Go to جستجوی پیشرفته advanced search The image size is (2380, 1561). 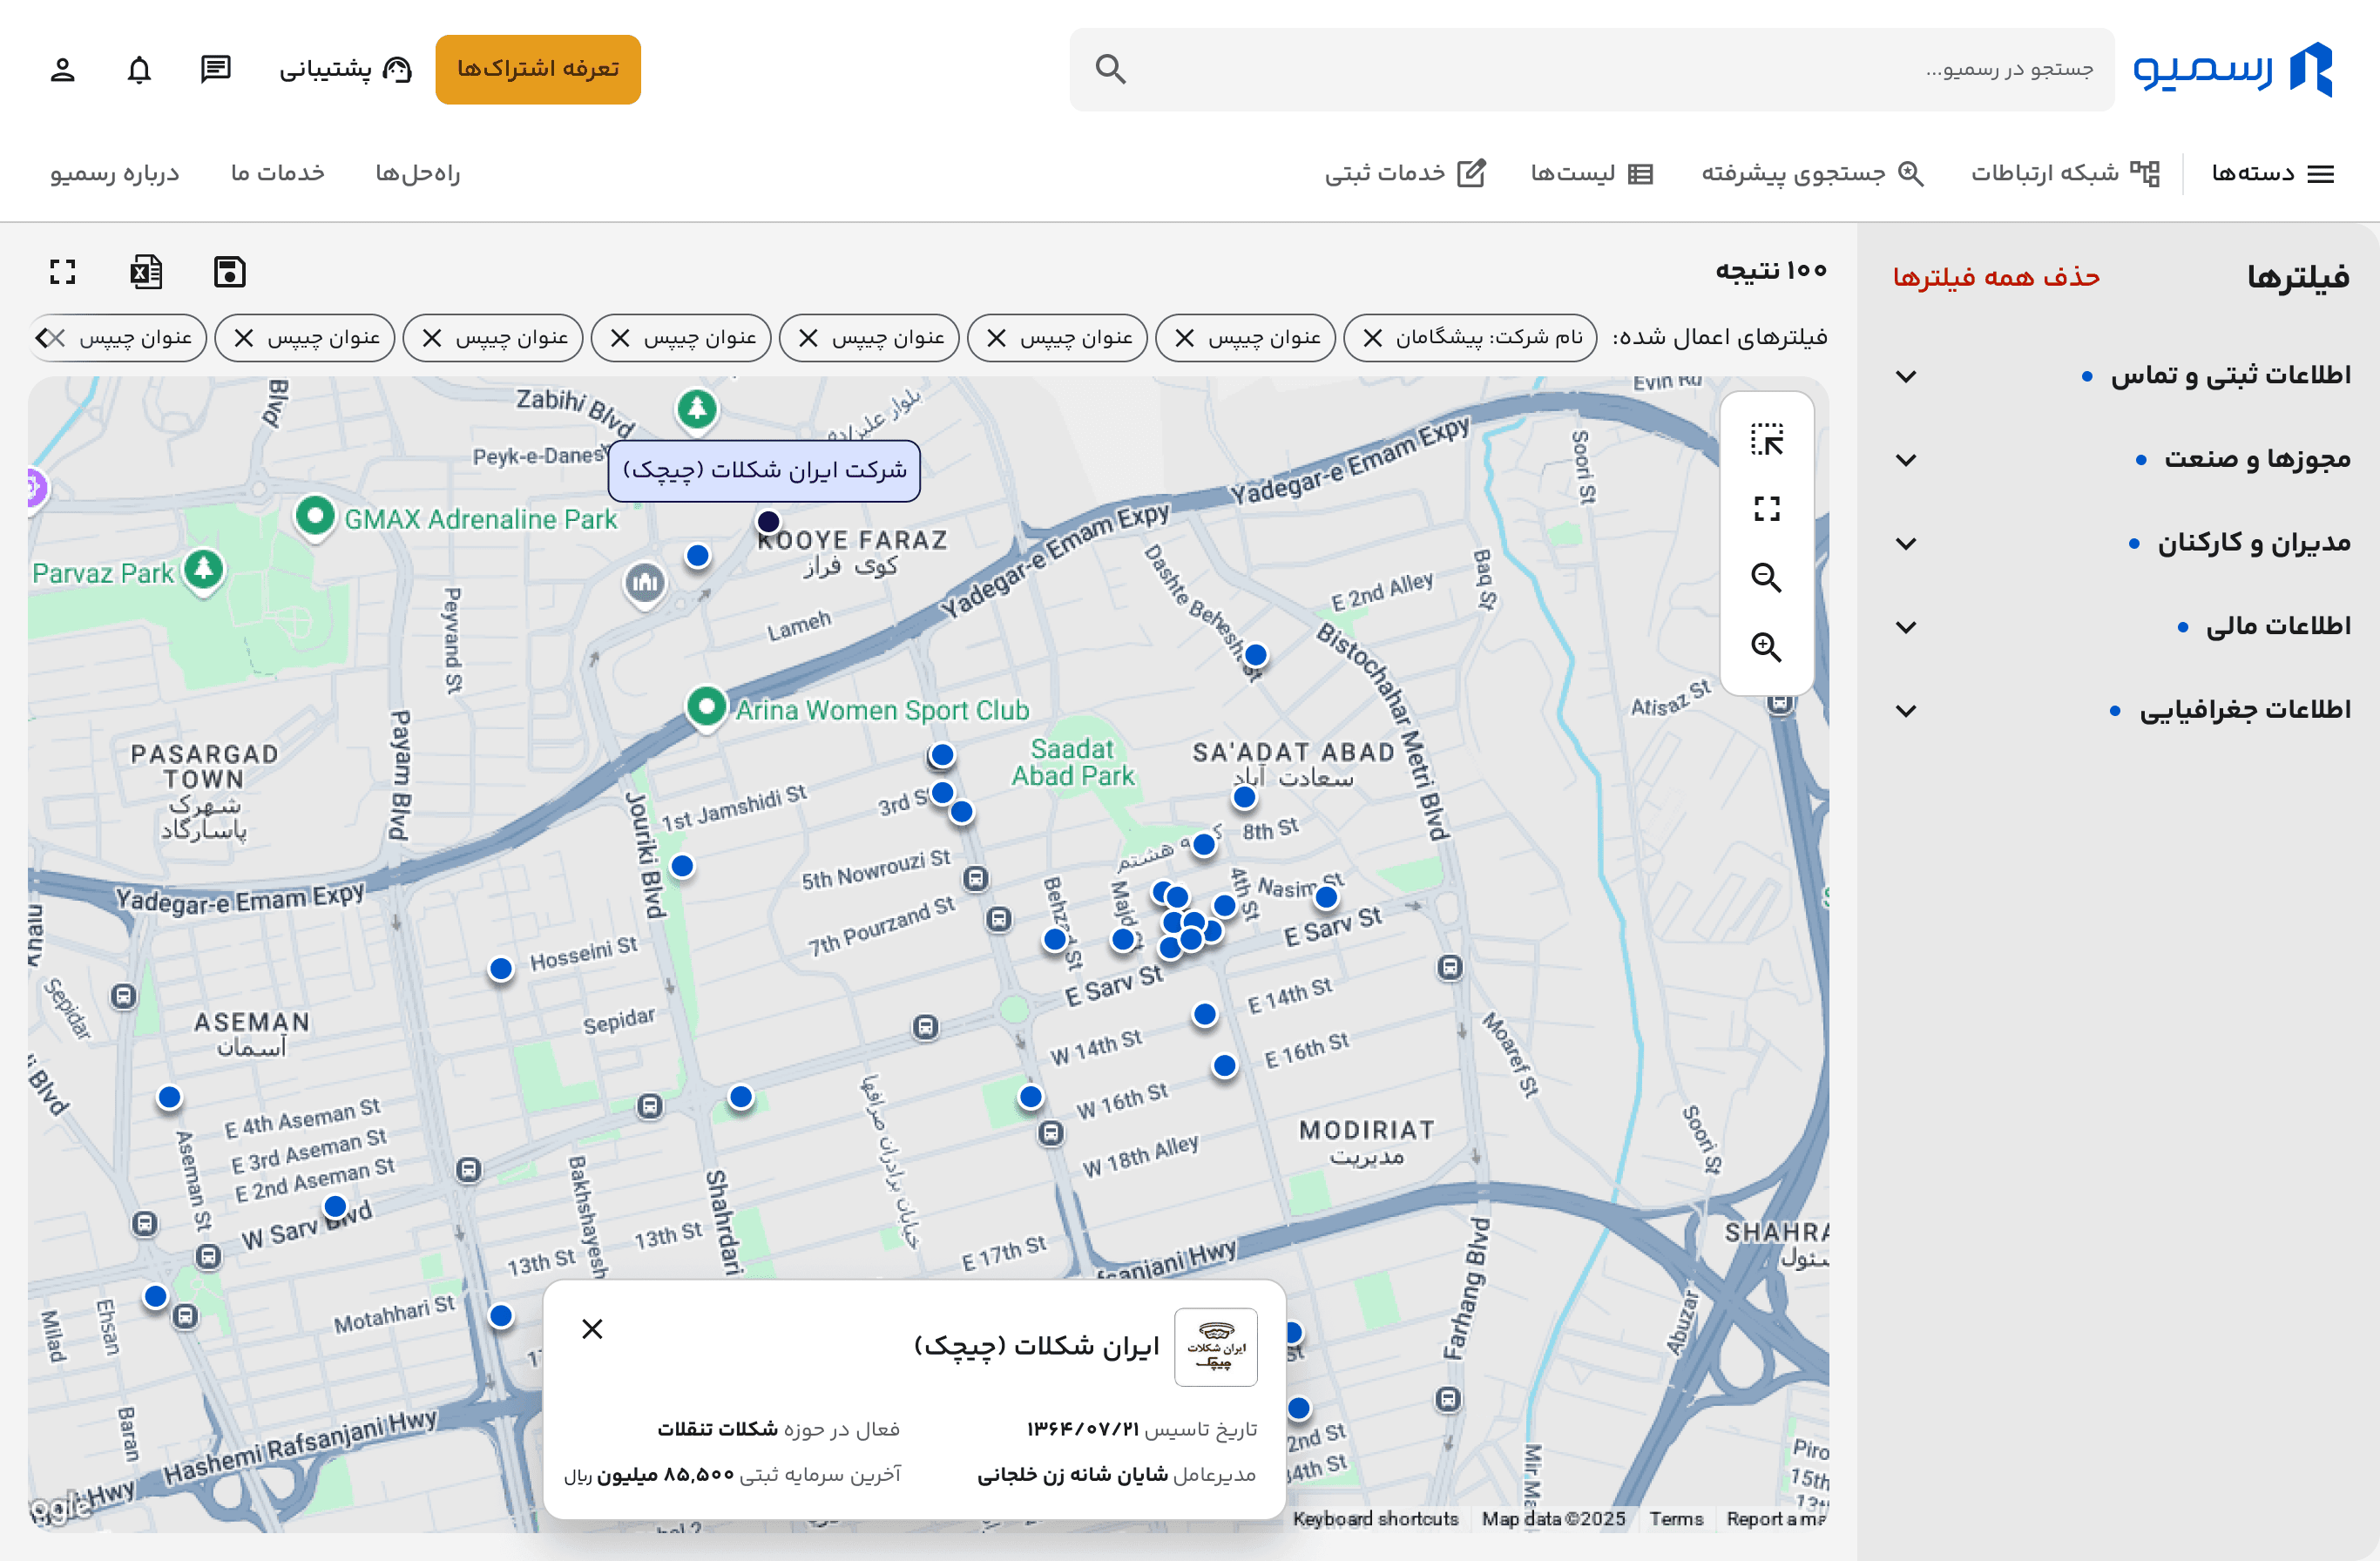click(x=1812, y=173)
